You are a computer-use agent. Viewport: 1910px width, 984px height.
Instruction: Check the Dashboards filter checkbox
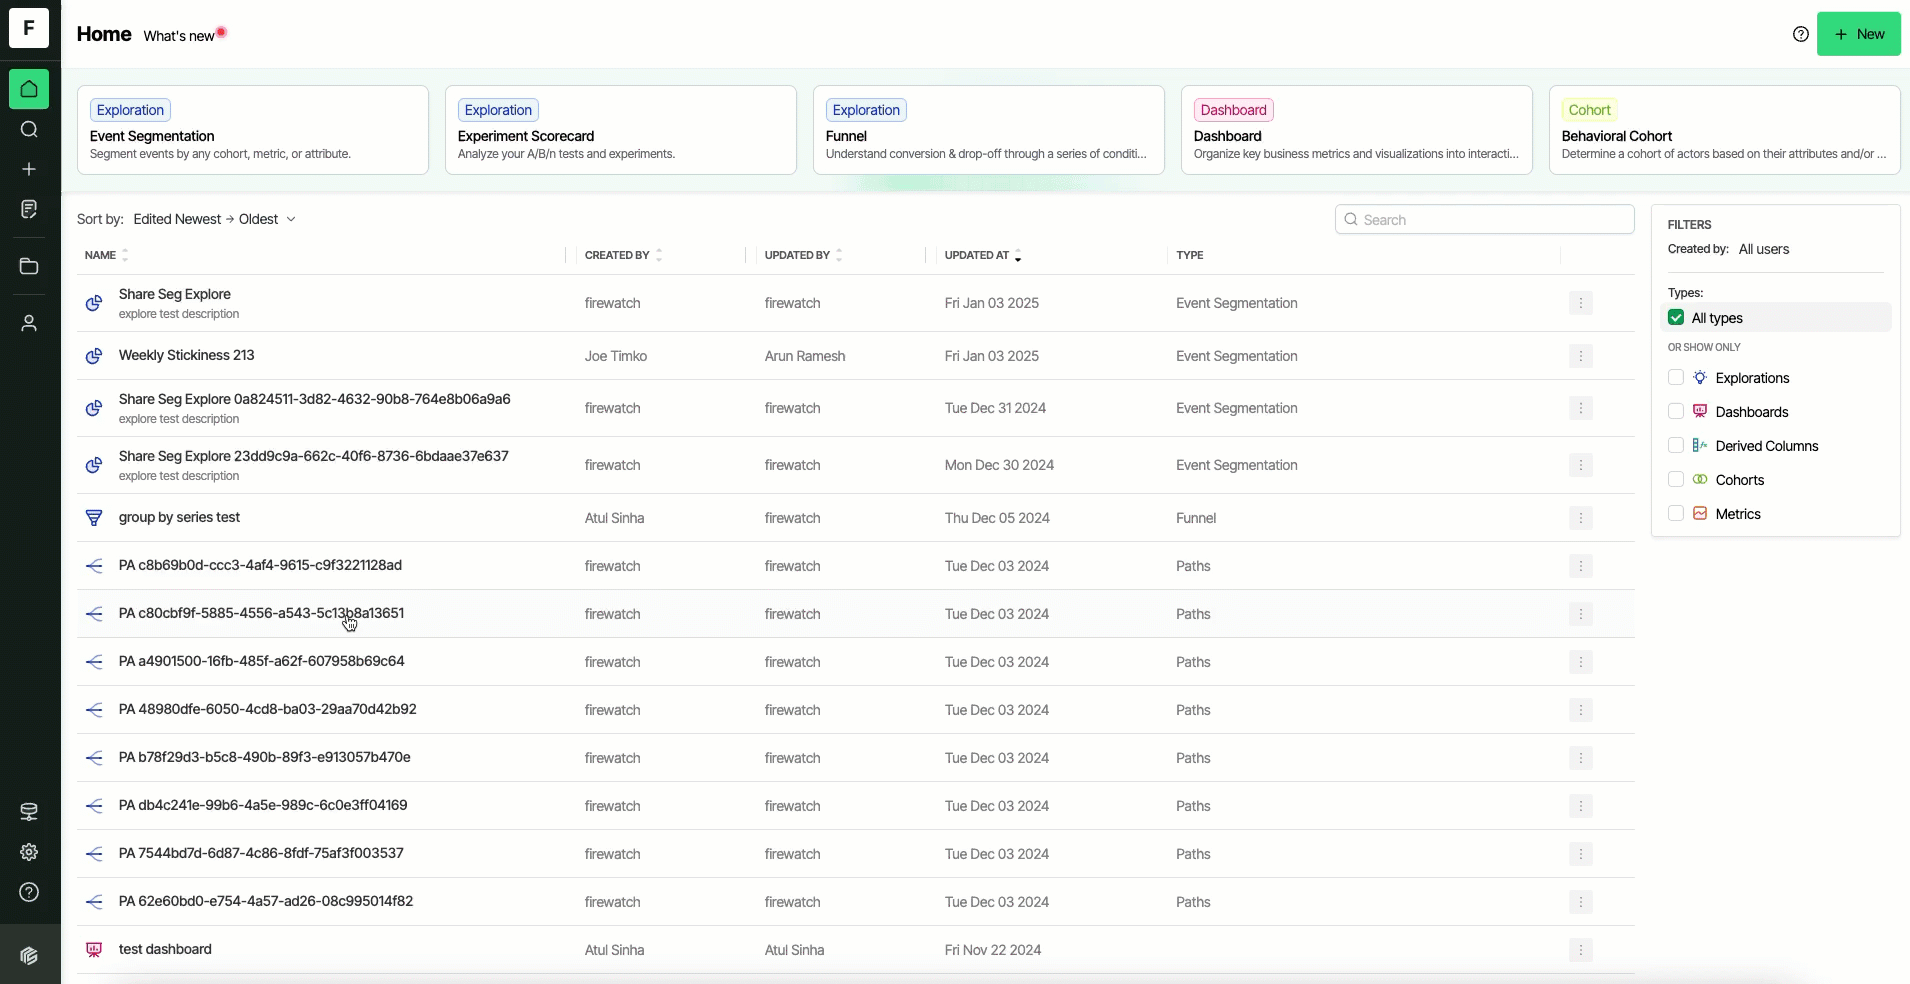(x=1676, y=412)
